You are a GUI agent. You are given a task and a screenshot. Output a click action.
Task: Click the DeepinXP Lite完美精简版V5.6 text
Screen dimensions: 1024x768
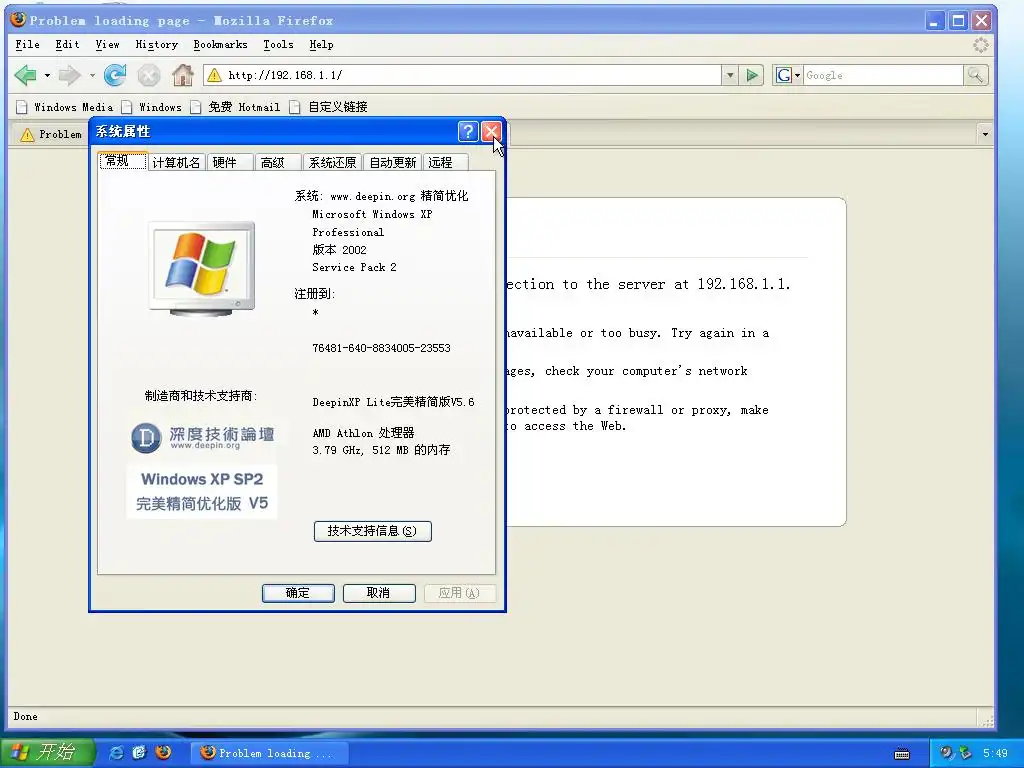click(x=393, y=402)
